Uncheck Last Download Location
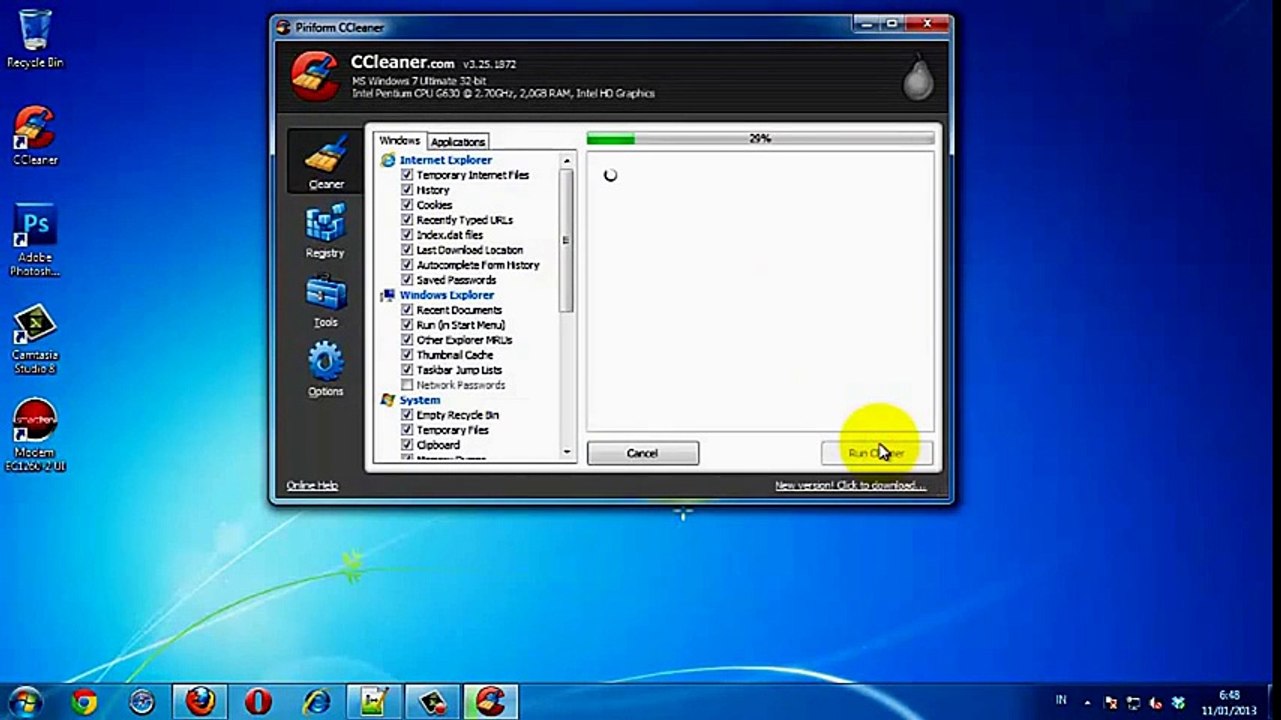The height and width of the screenshot is (720, 1281). click(407, 250)
